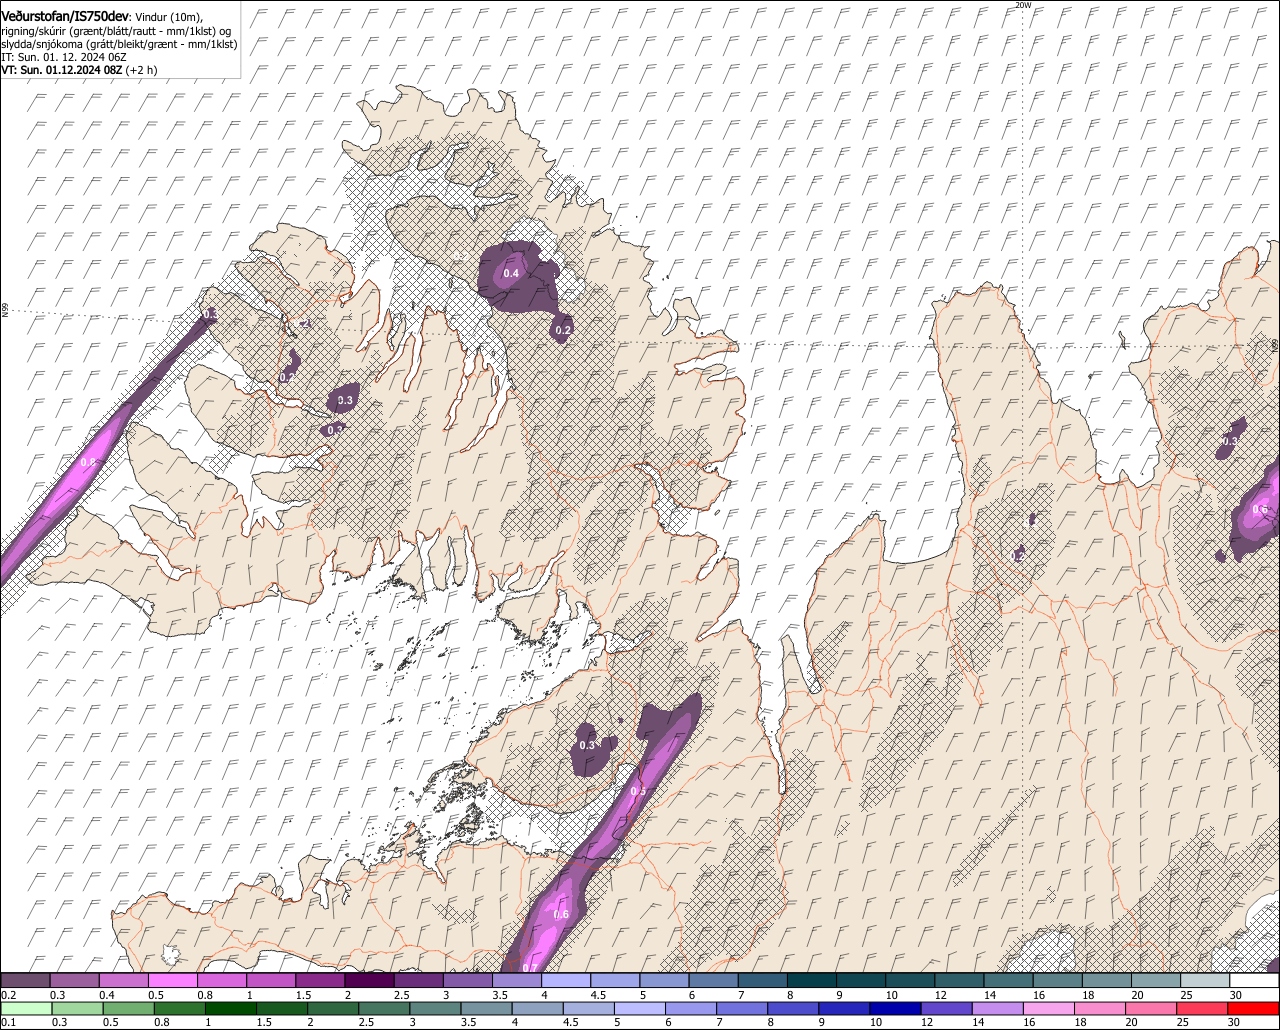Click the 'IT: Sun. 01. 12. 2024 06Z' line
The image size is (1280, 1030).
[x=64, y=58]
